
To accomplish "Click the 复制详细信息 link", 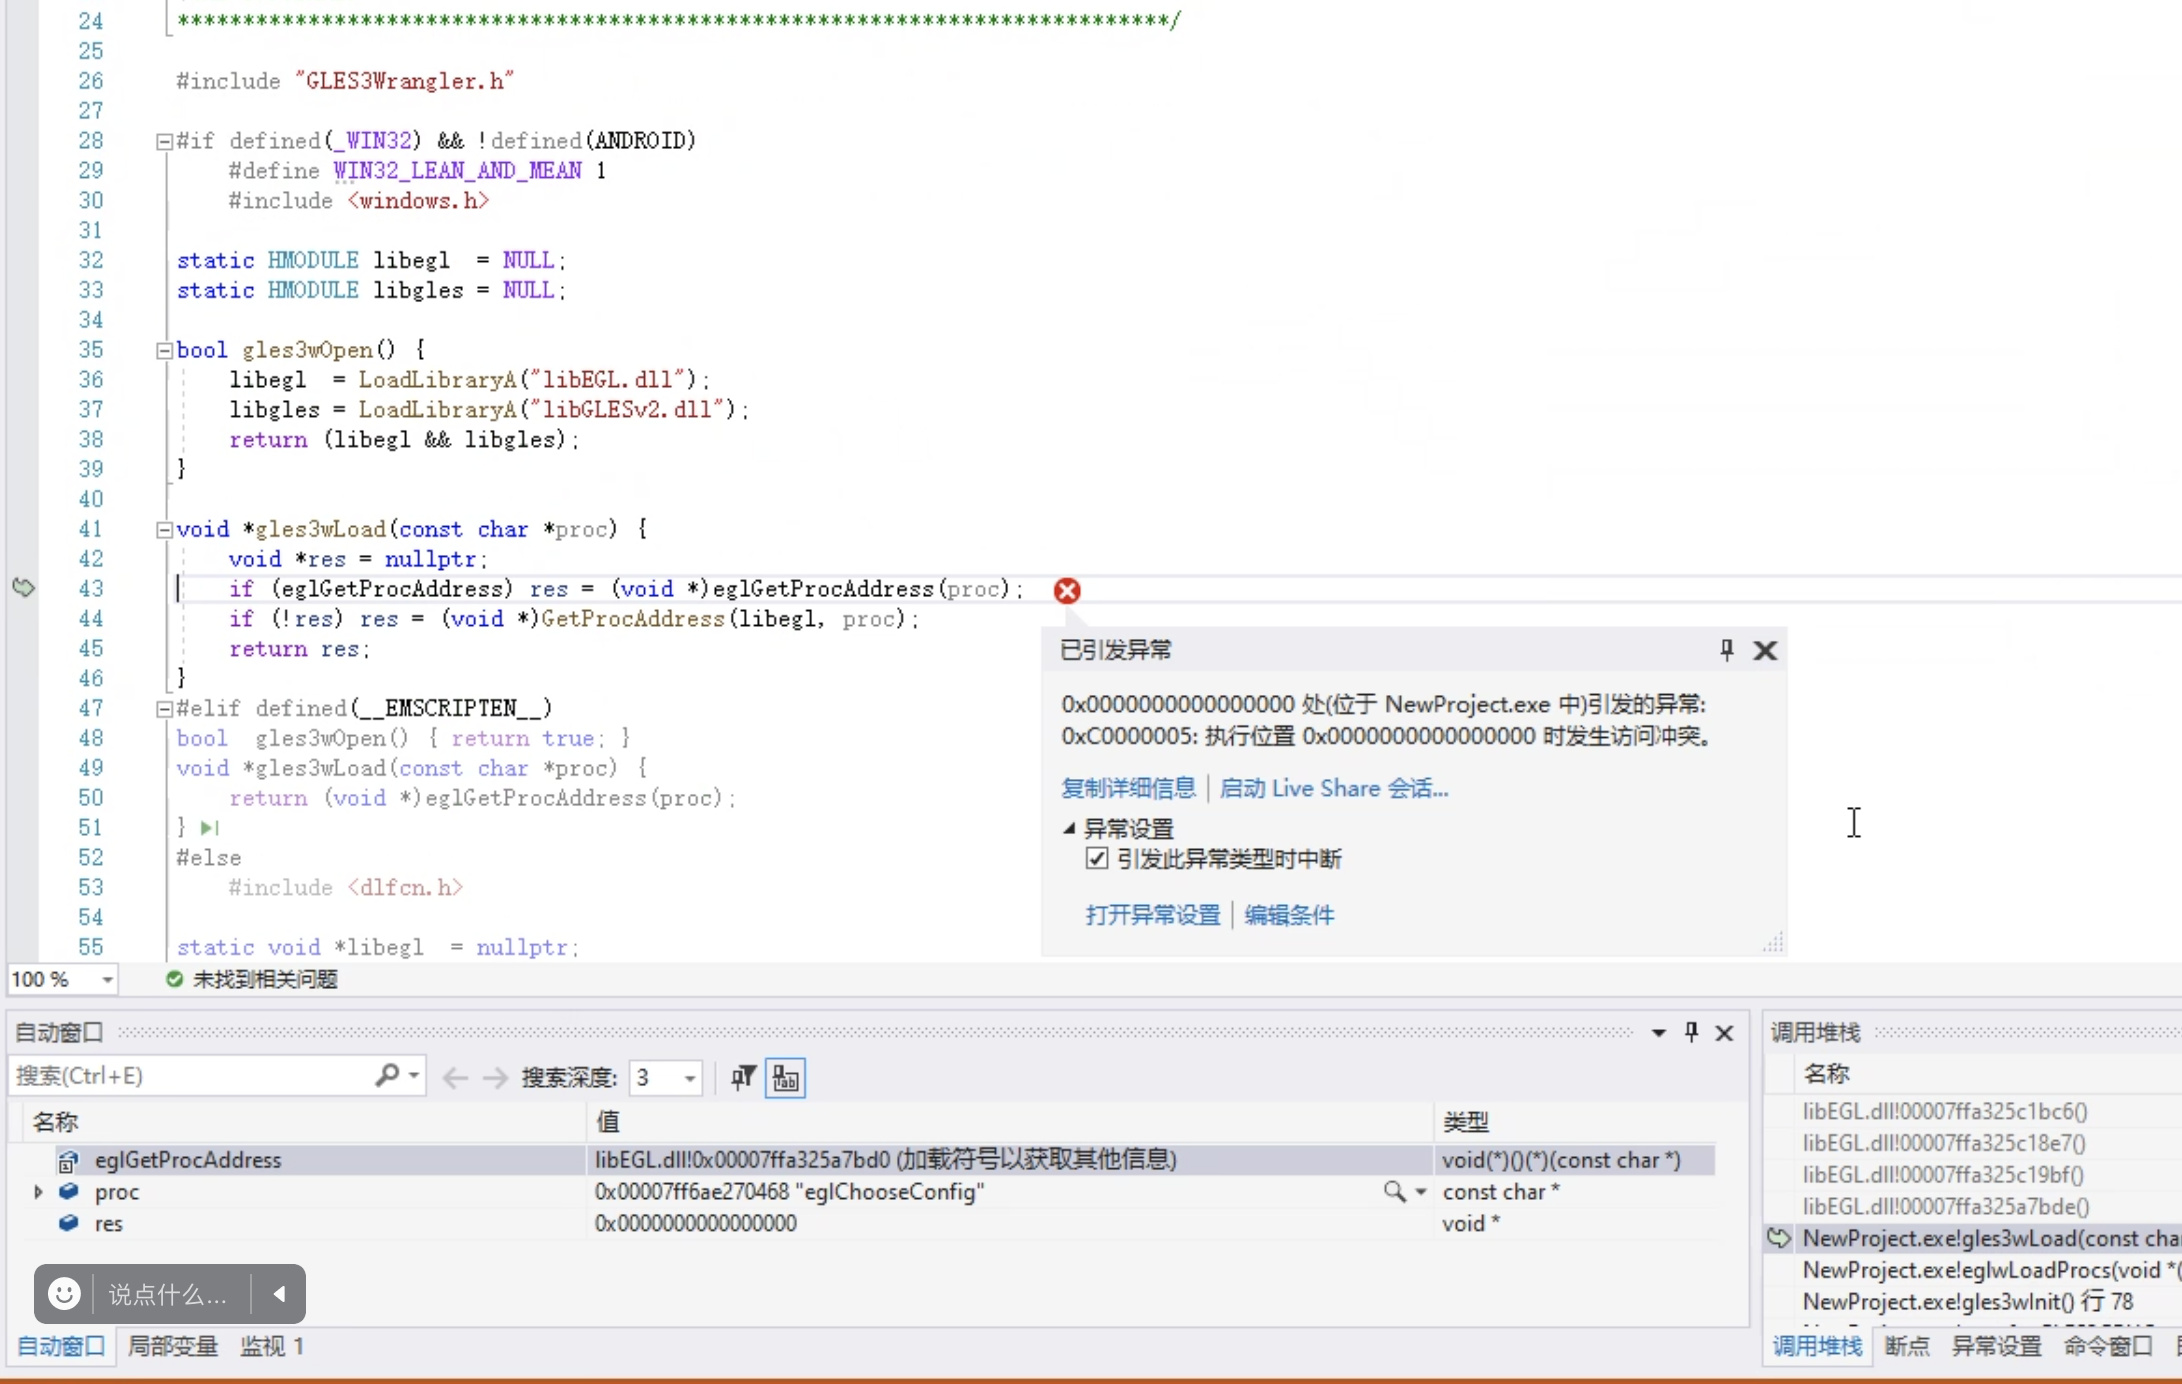I will coord(1128,788).
